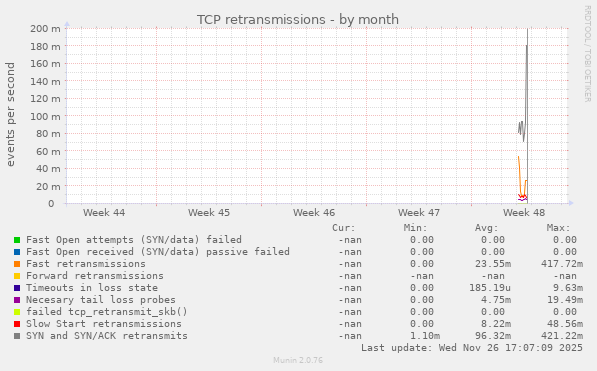Click the 'Forward retransmissions' legend label
597x371 pixels.
(95, 276)
